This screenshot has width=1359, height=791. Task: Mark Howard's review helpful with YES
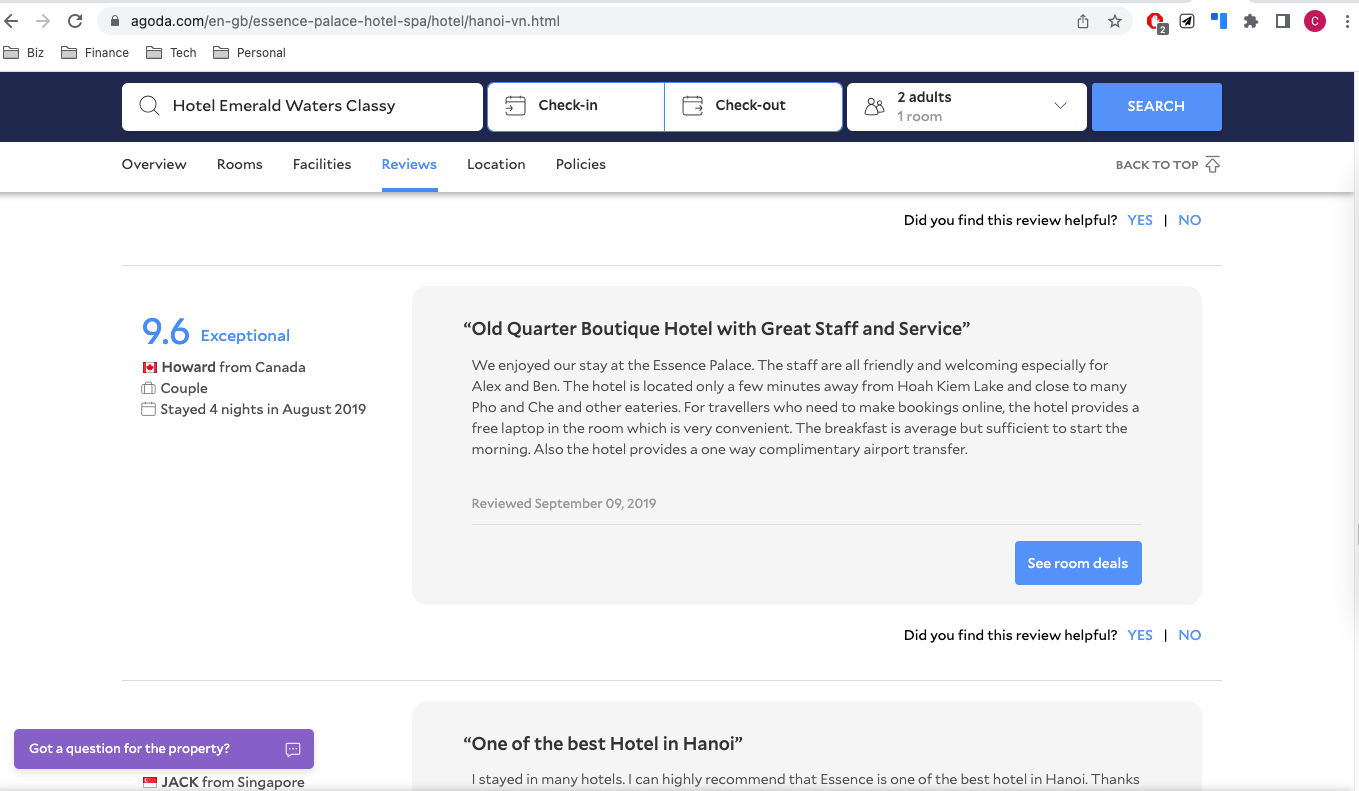click(x=1140, y=635)
